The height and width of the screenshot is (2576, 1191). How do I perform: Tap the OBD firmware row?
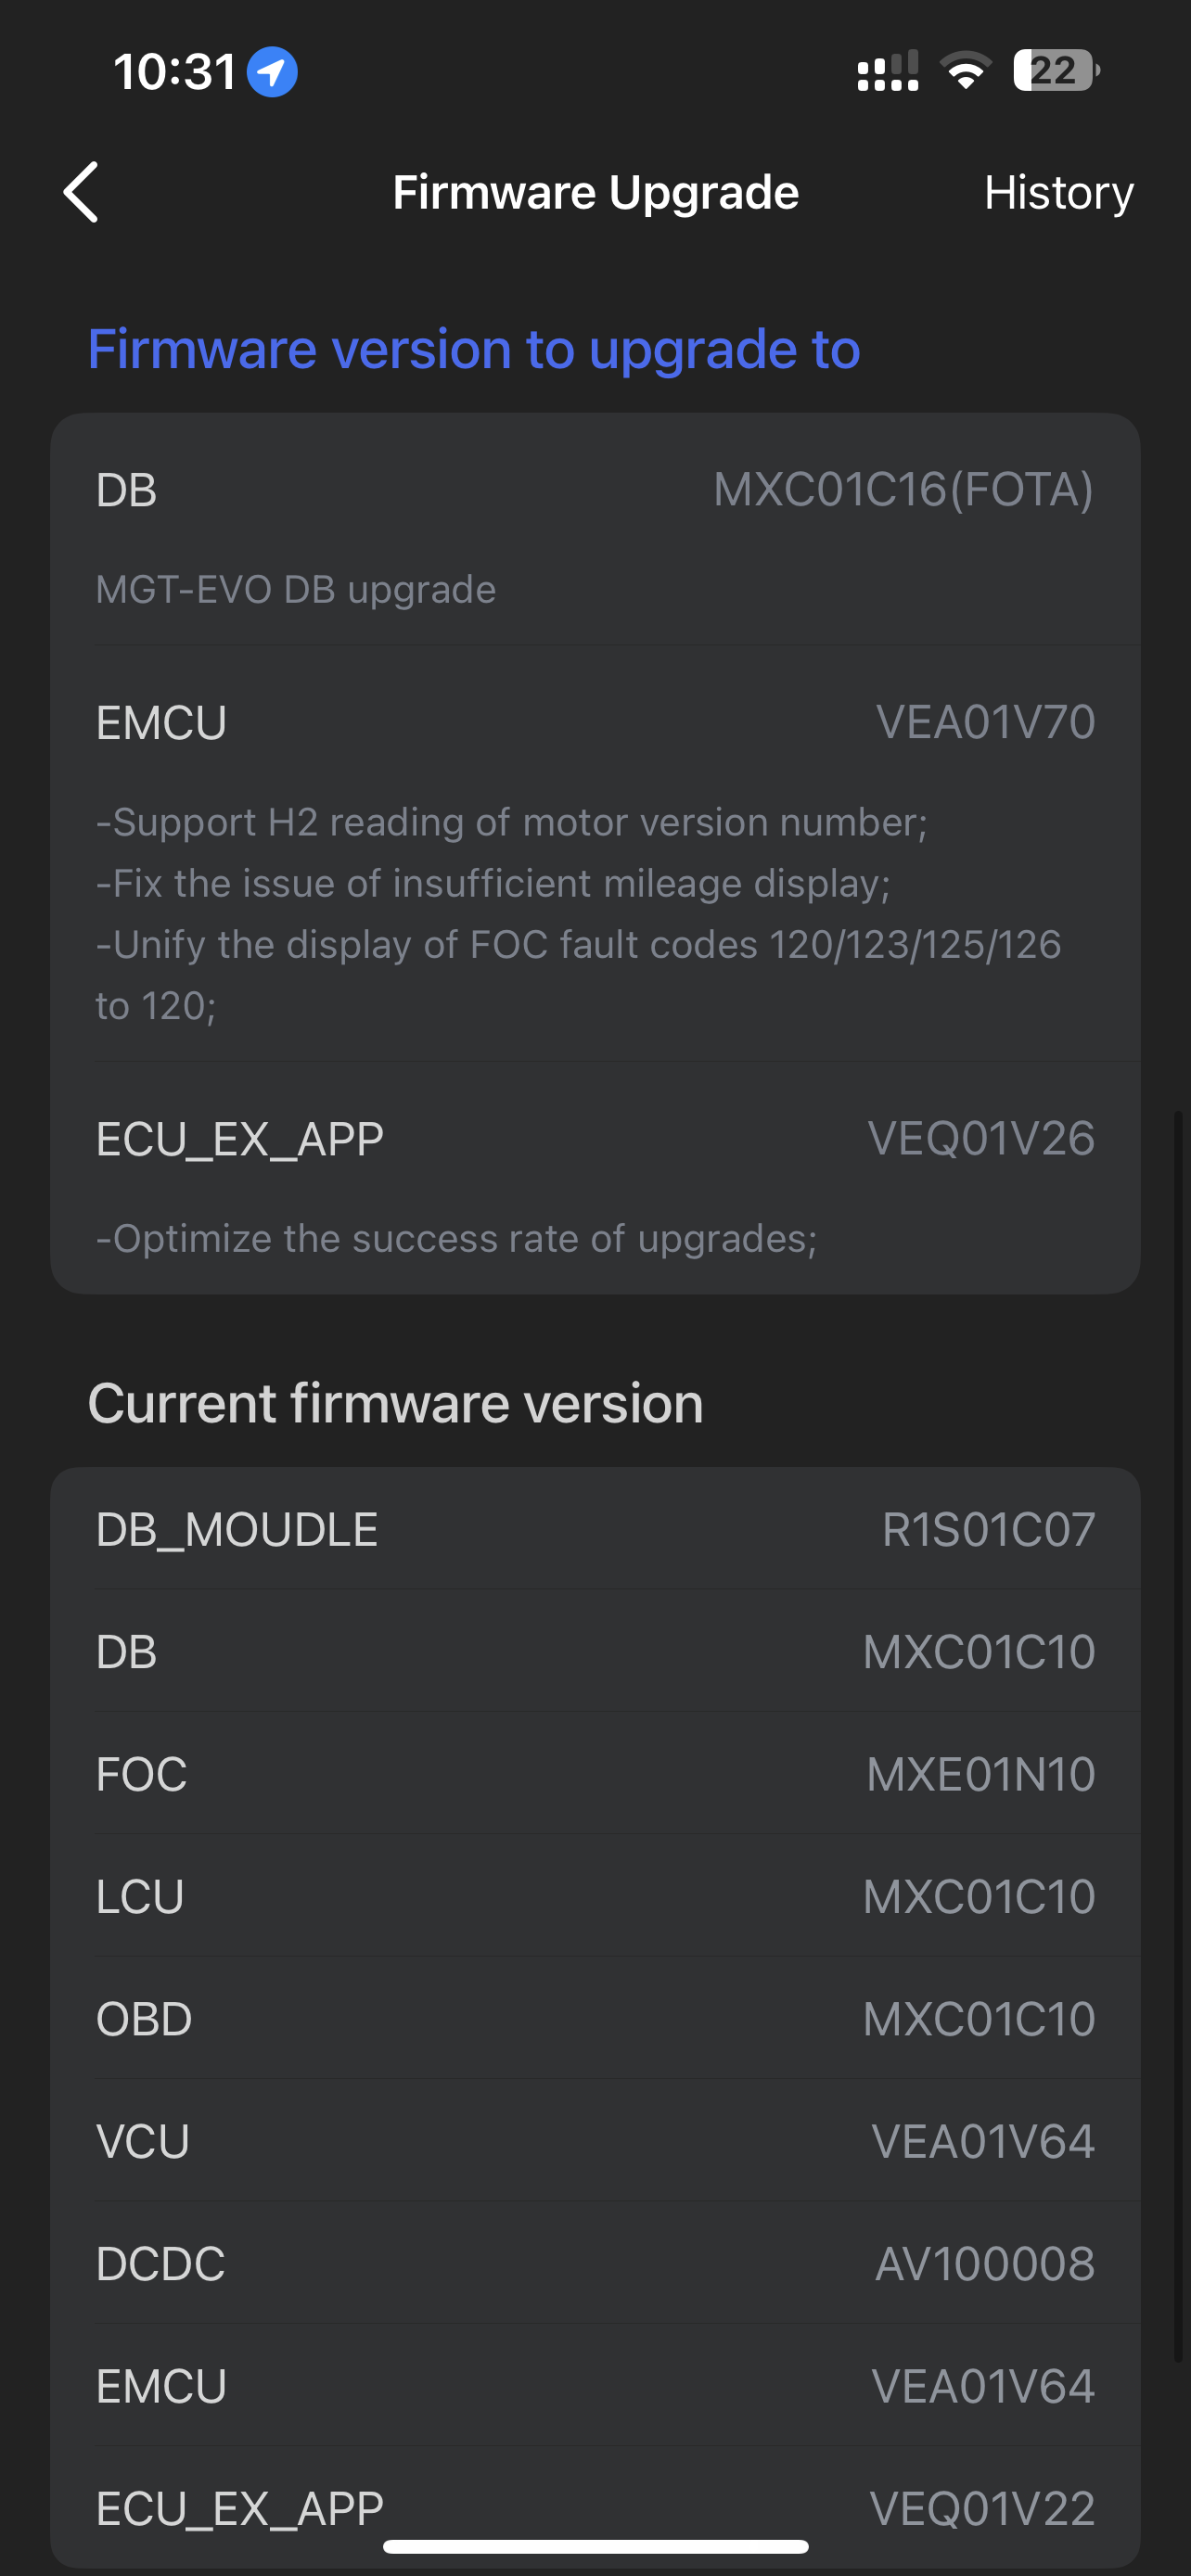[595, 2018]
